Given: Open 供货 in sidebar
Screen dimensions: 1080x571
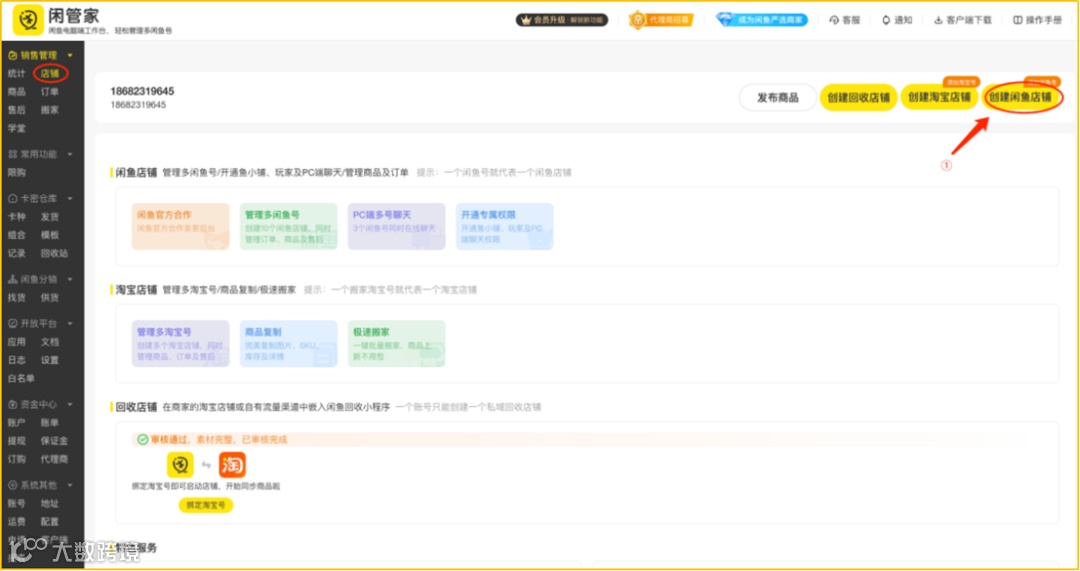Looking at the screenshot, I should coord(50,298).
